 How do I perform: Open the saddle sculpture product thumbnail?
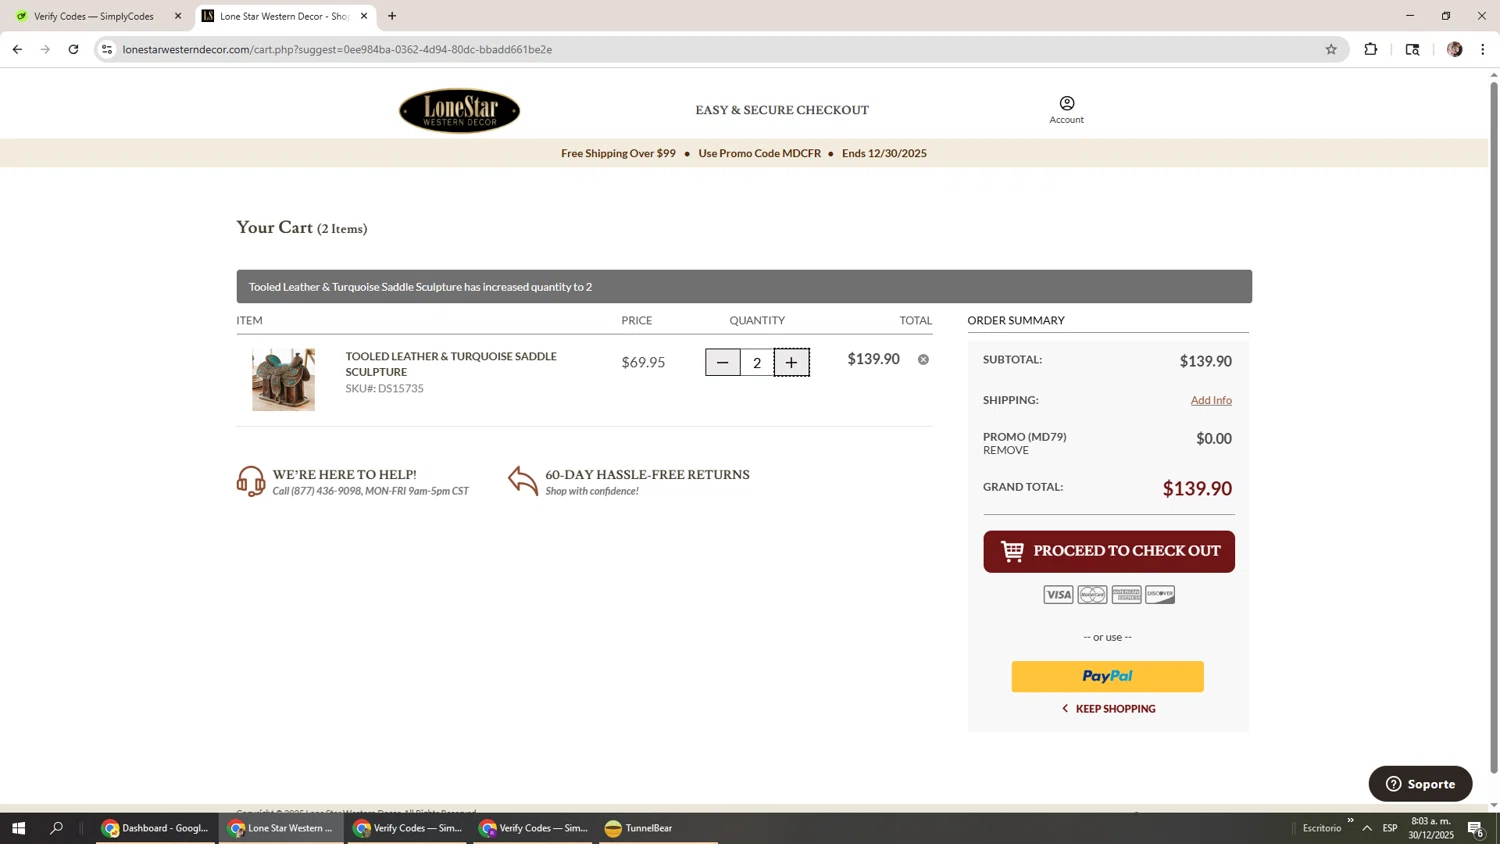pyautogui.click(x=283, y=380)
